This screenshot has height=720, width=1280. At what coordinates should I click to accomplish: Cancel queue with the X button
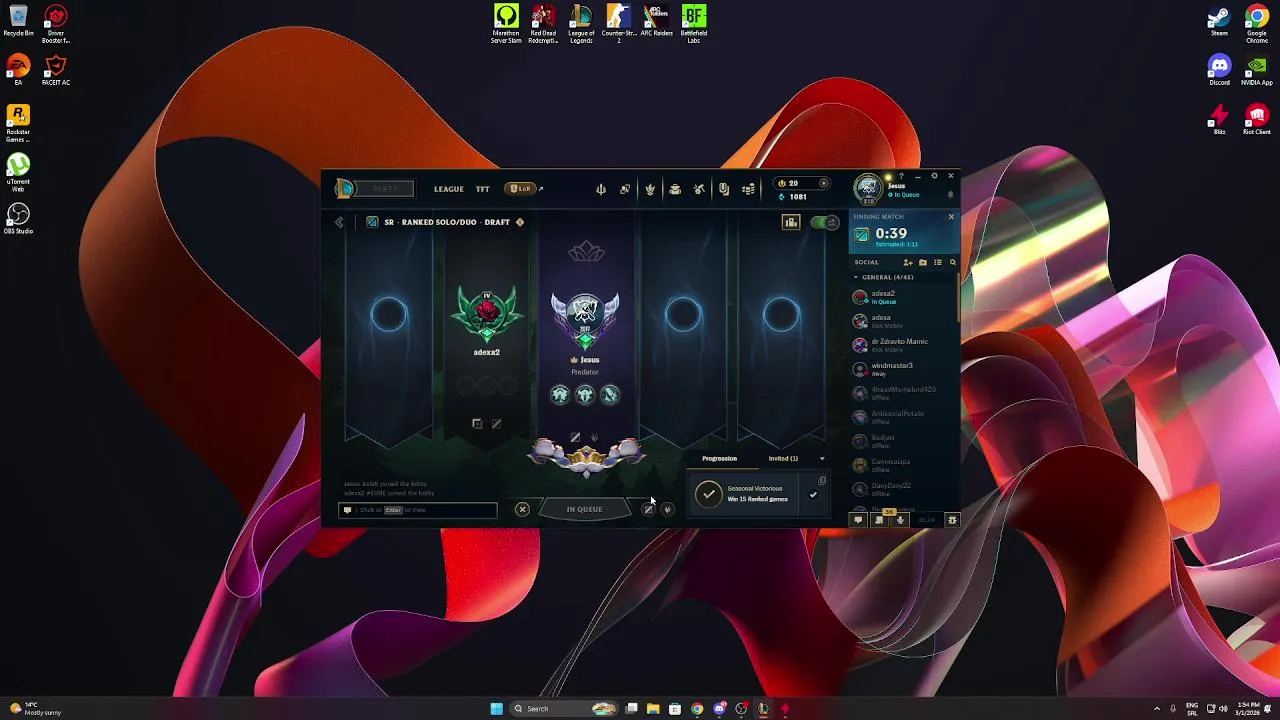(522, 509)
